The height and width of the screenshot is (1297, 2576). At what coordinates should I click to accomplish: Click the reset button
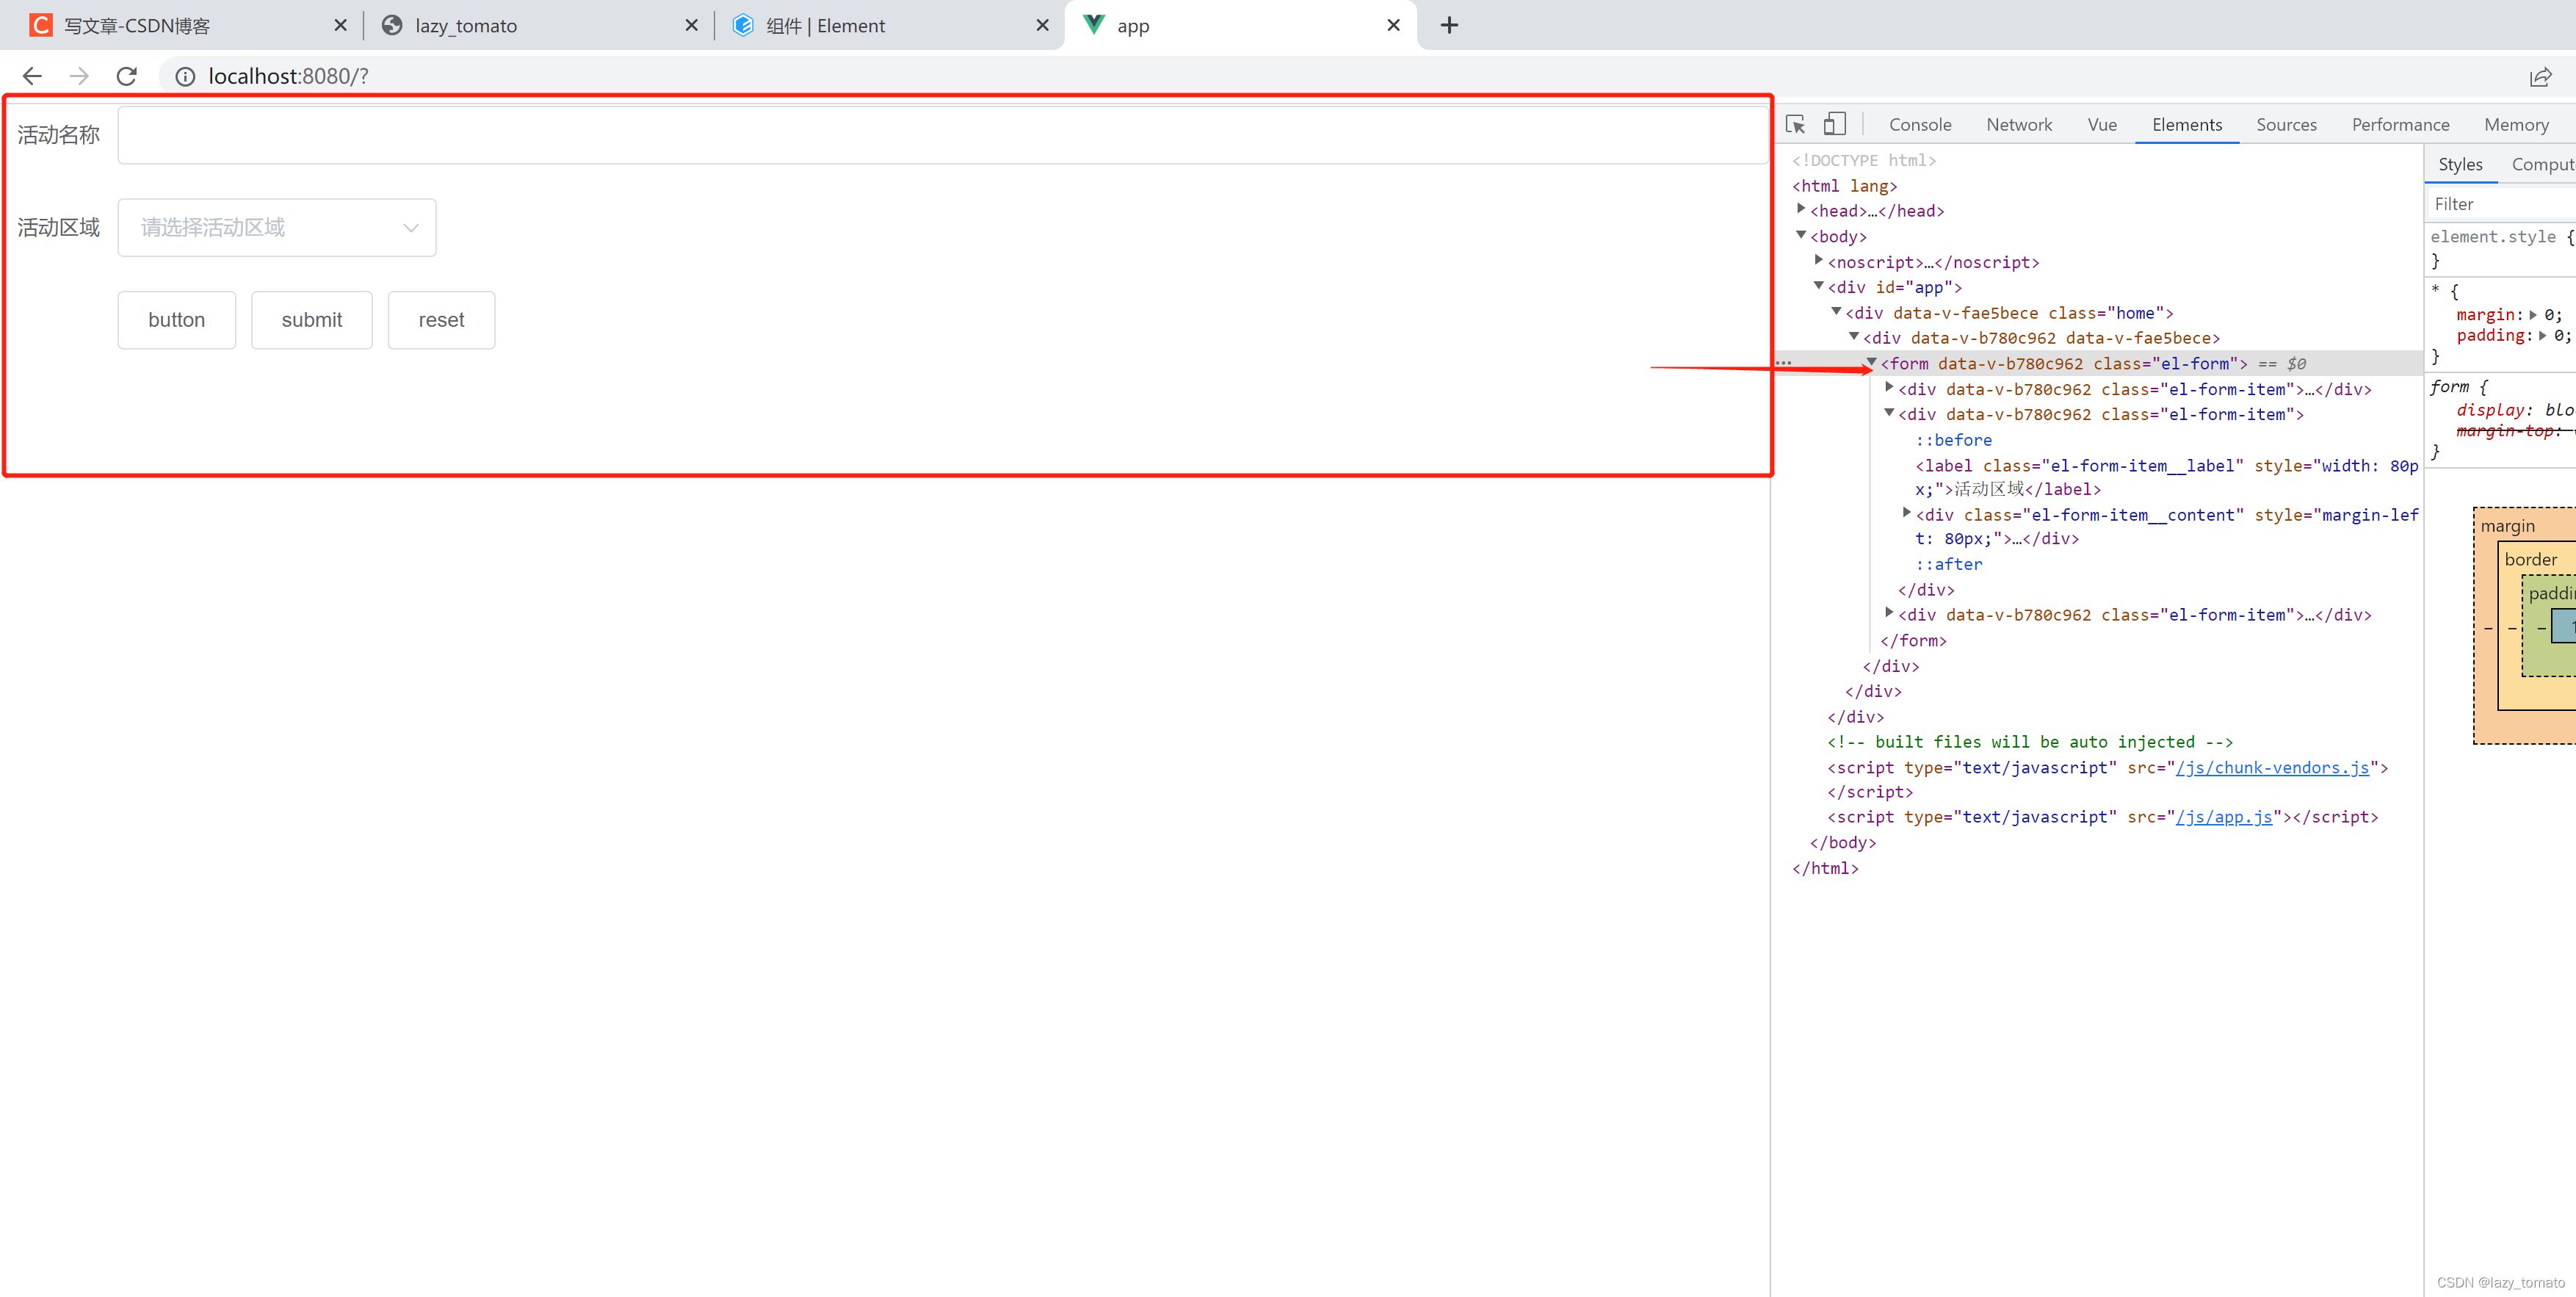(441, 320)
